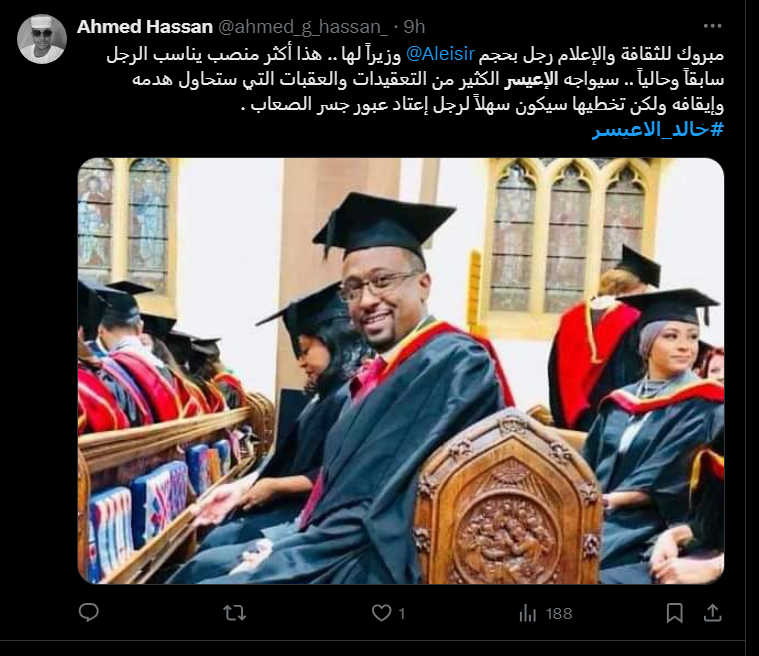Click the repost arrows icon
The width and height of the screenshot is (759, 656).
tap(235, 613)
